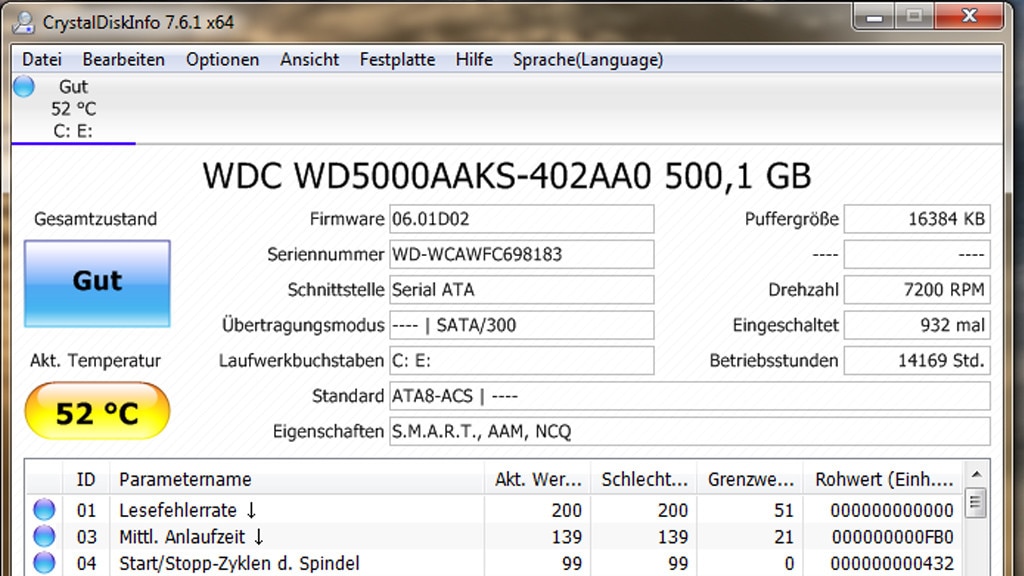This screenshot has width=1024, height=576.
Task: Click the status circle for Start/Stopp-Zyklen row
Action: click(x=44, y=562)
